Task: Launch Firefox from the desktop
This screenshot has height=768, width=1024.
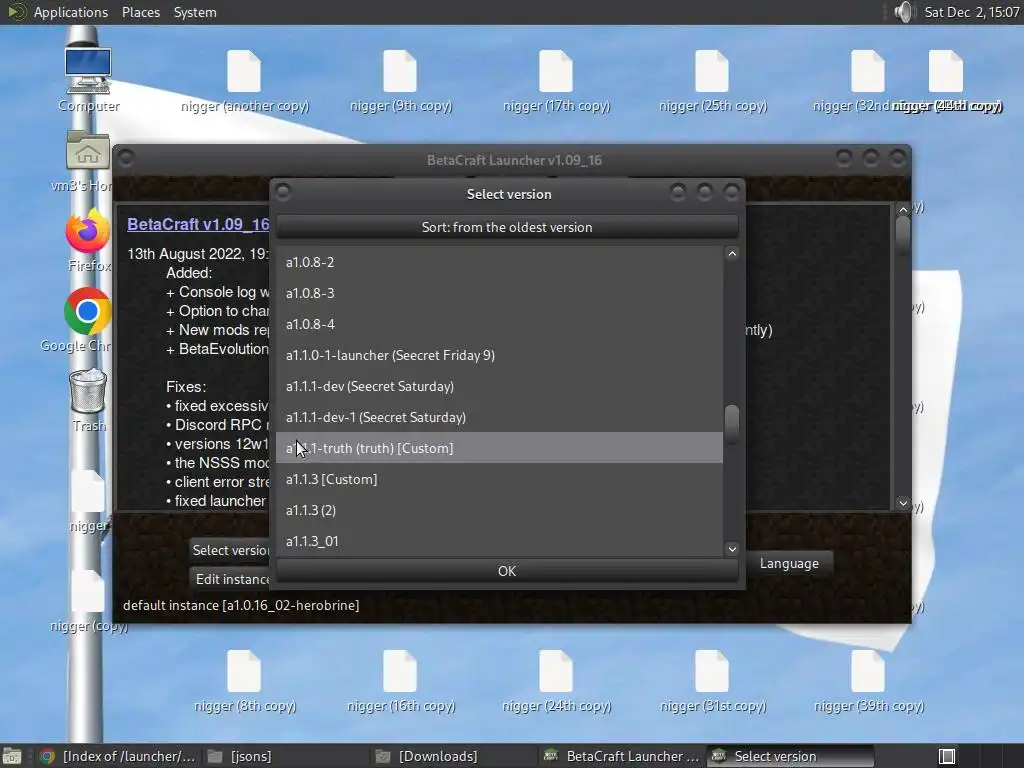Action: click(88, 240)
